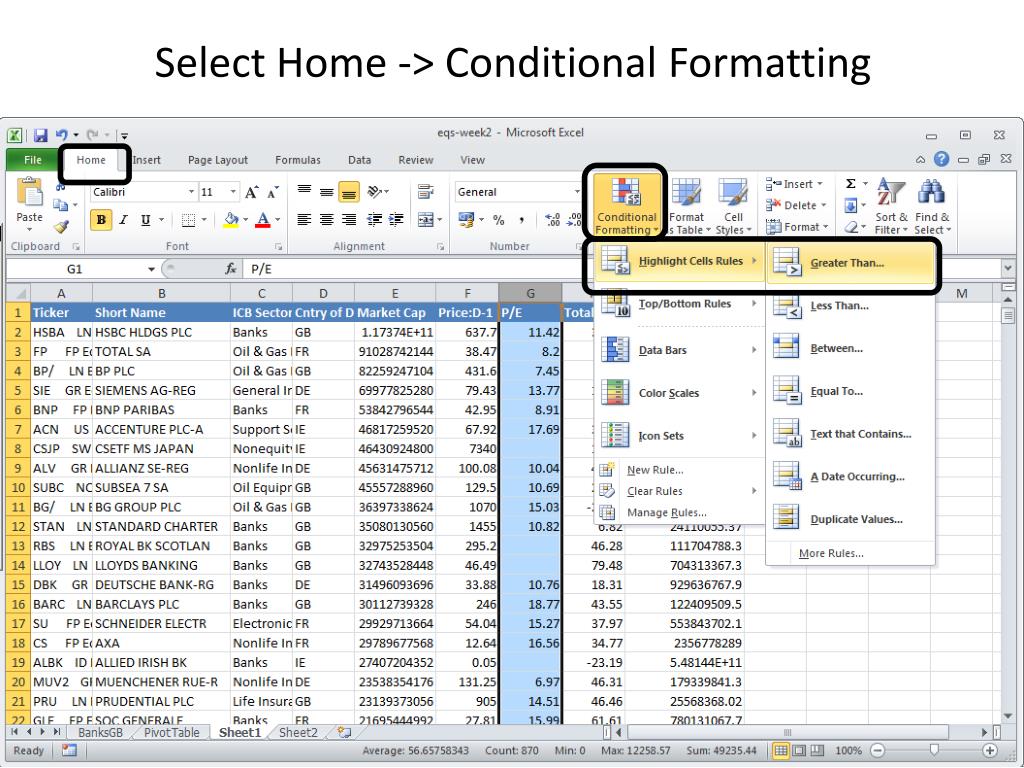This screenshot has height=768, width=1024.
Task: Toggle Center text alignment button
Action: tap(327, 219)
